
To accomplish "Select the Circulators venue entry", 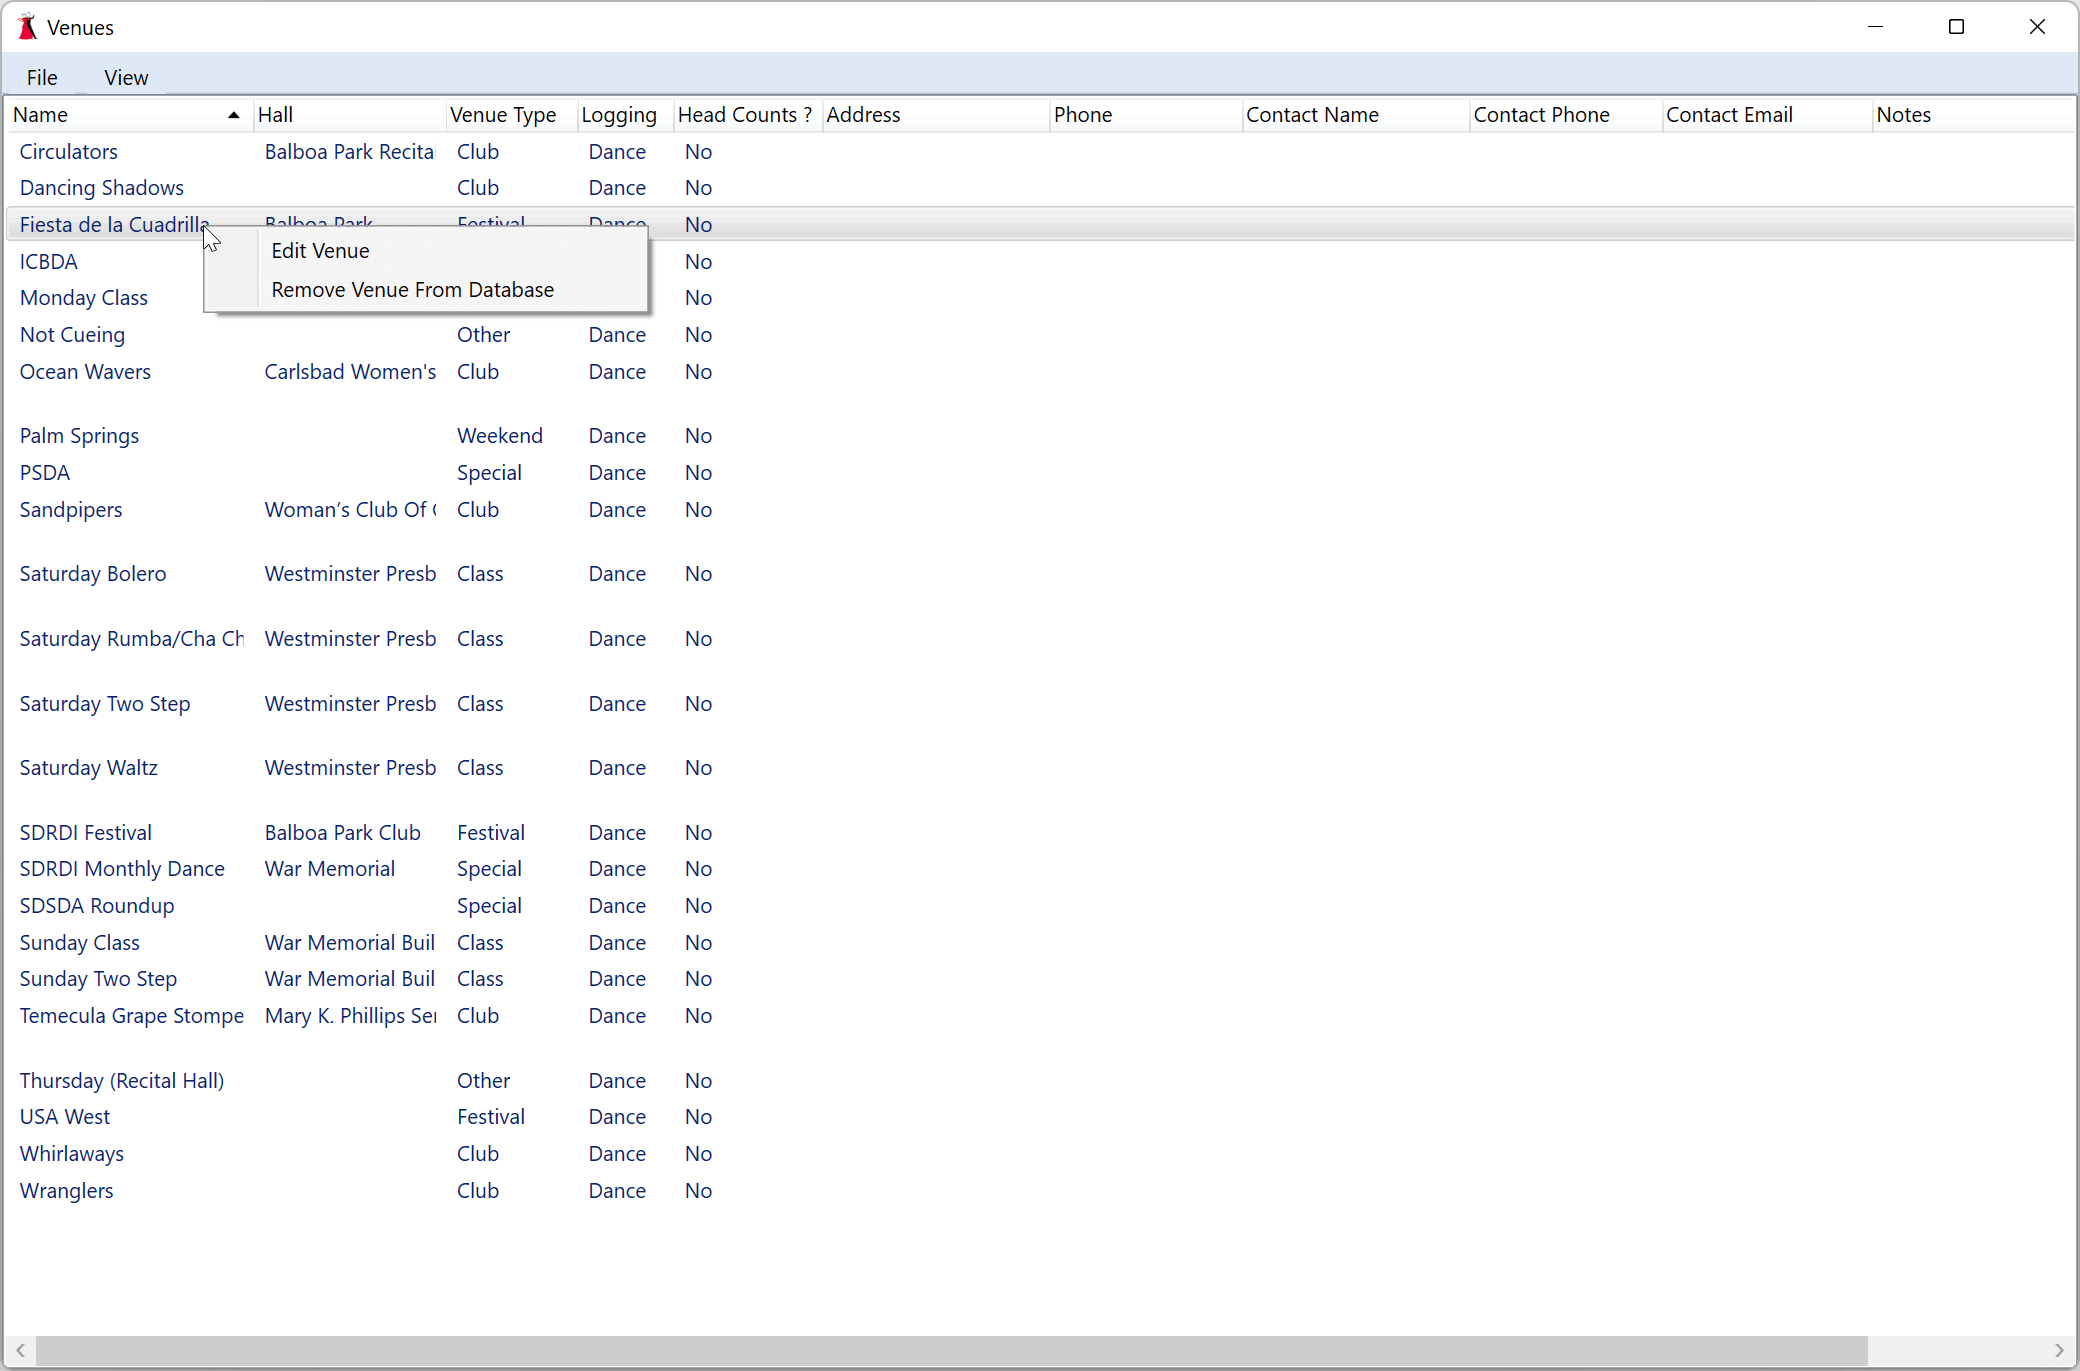I will pos(67,150).
